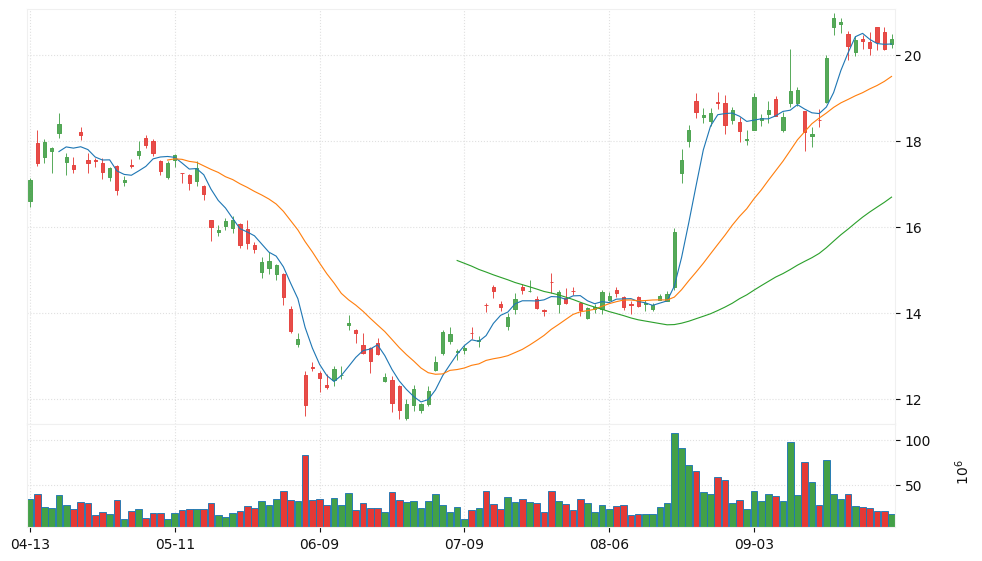Click the 05-11 date label
982x561 pixels.
point(175,545)
